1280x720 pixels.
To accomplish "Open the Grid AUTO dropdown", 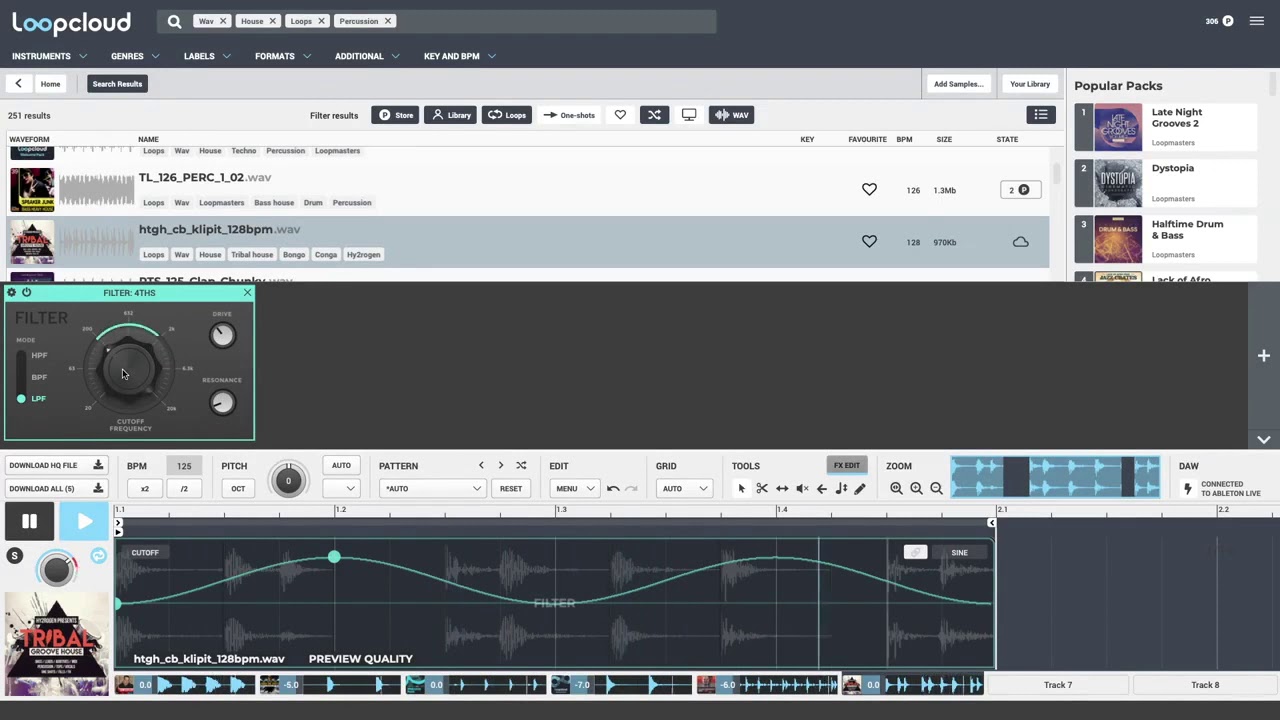I will tap(684, 489).
